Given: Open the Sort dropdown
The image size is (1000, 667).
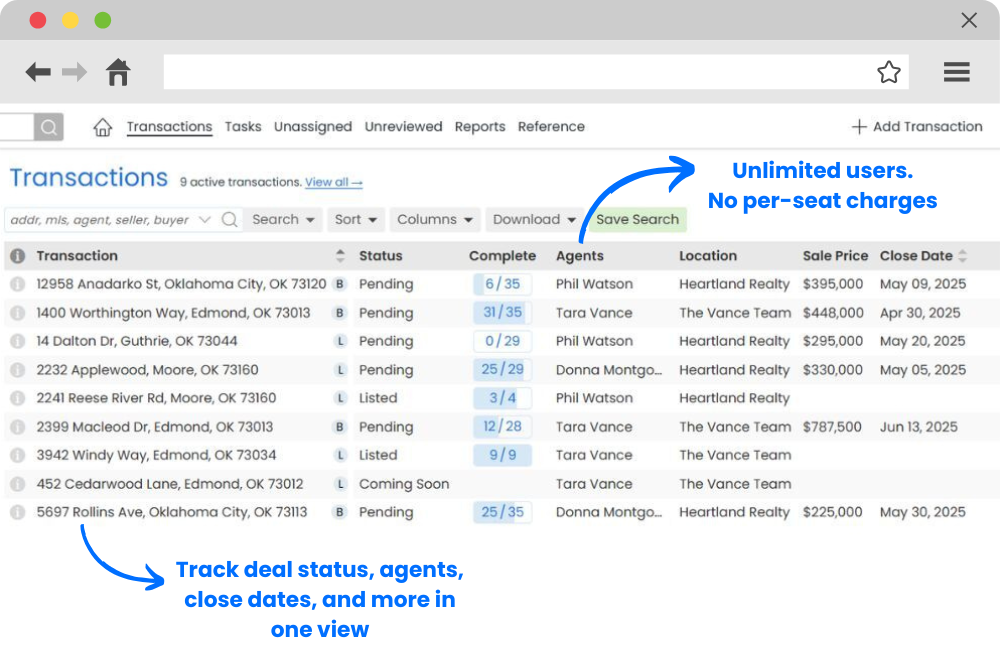Looking at the screenshot, I should [x=356, y=219].
